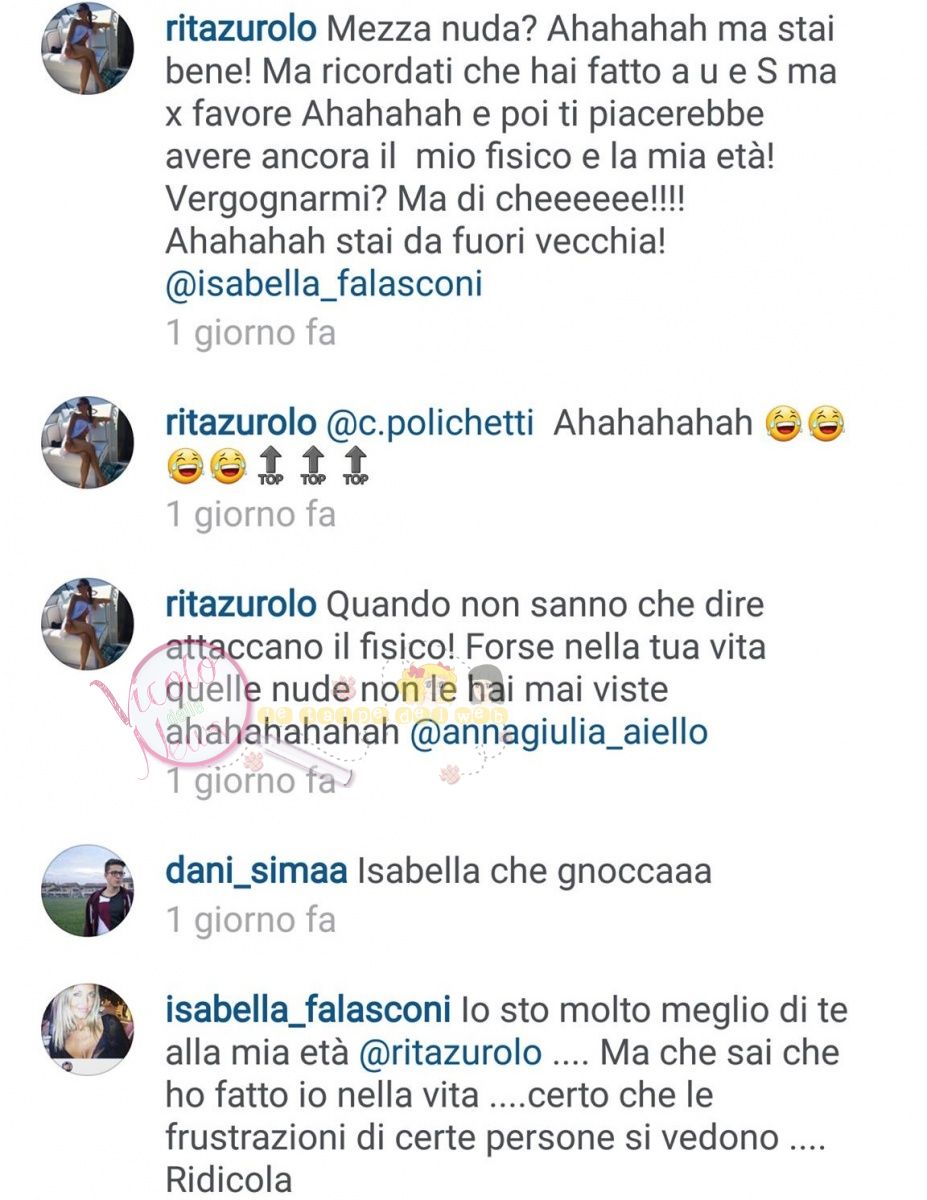927x1200 pixels.
Task: Open ritazurolo's avatar on the 'Quando non sanno' comment
Action: click(87, 623)
